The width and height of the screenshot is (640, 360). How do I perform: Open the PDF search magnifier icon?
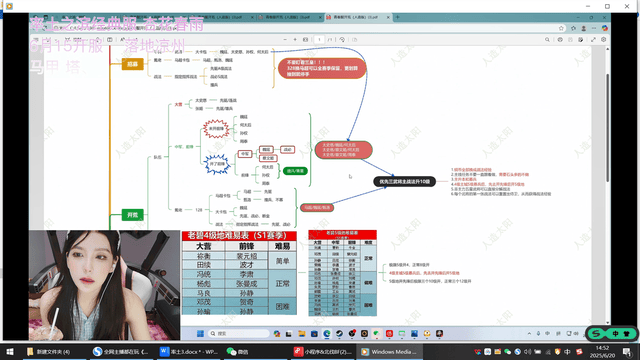click(547, 40)
